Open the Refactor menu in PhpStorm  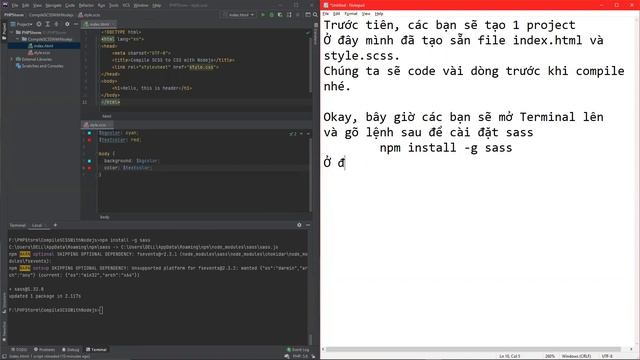coord(86,5)
